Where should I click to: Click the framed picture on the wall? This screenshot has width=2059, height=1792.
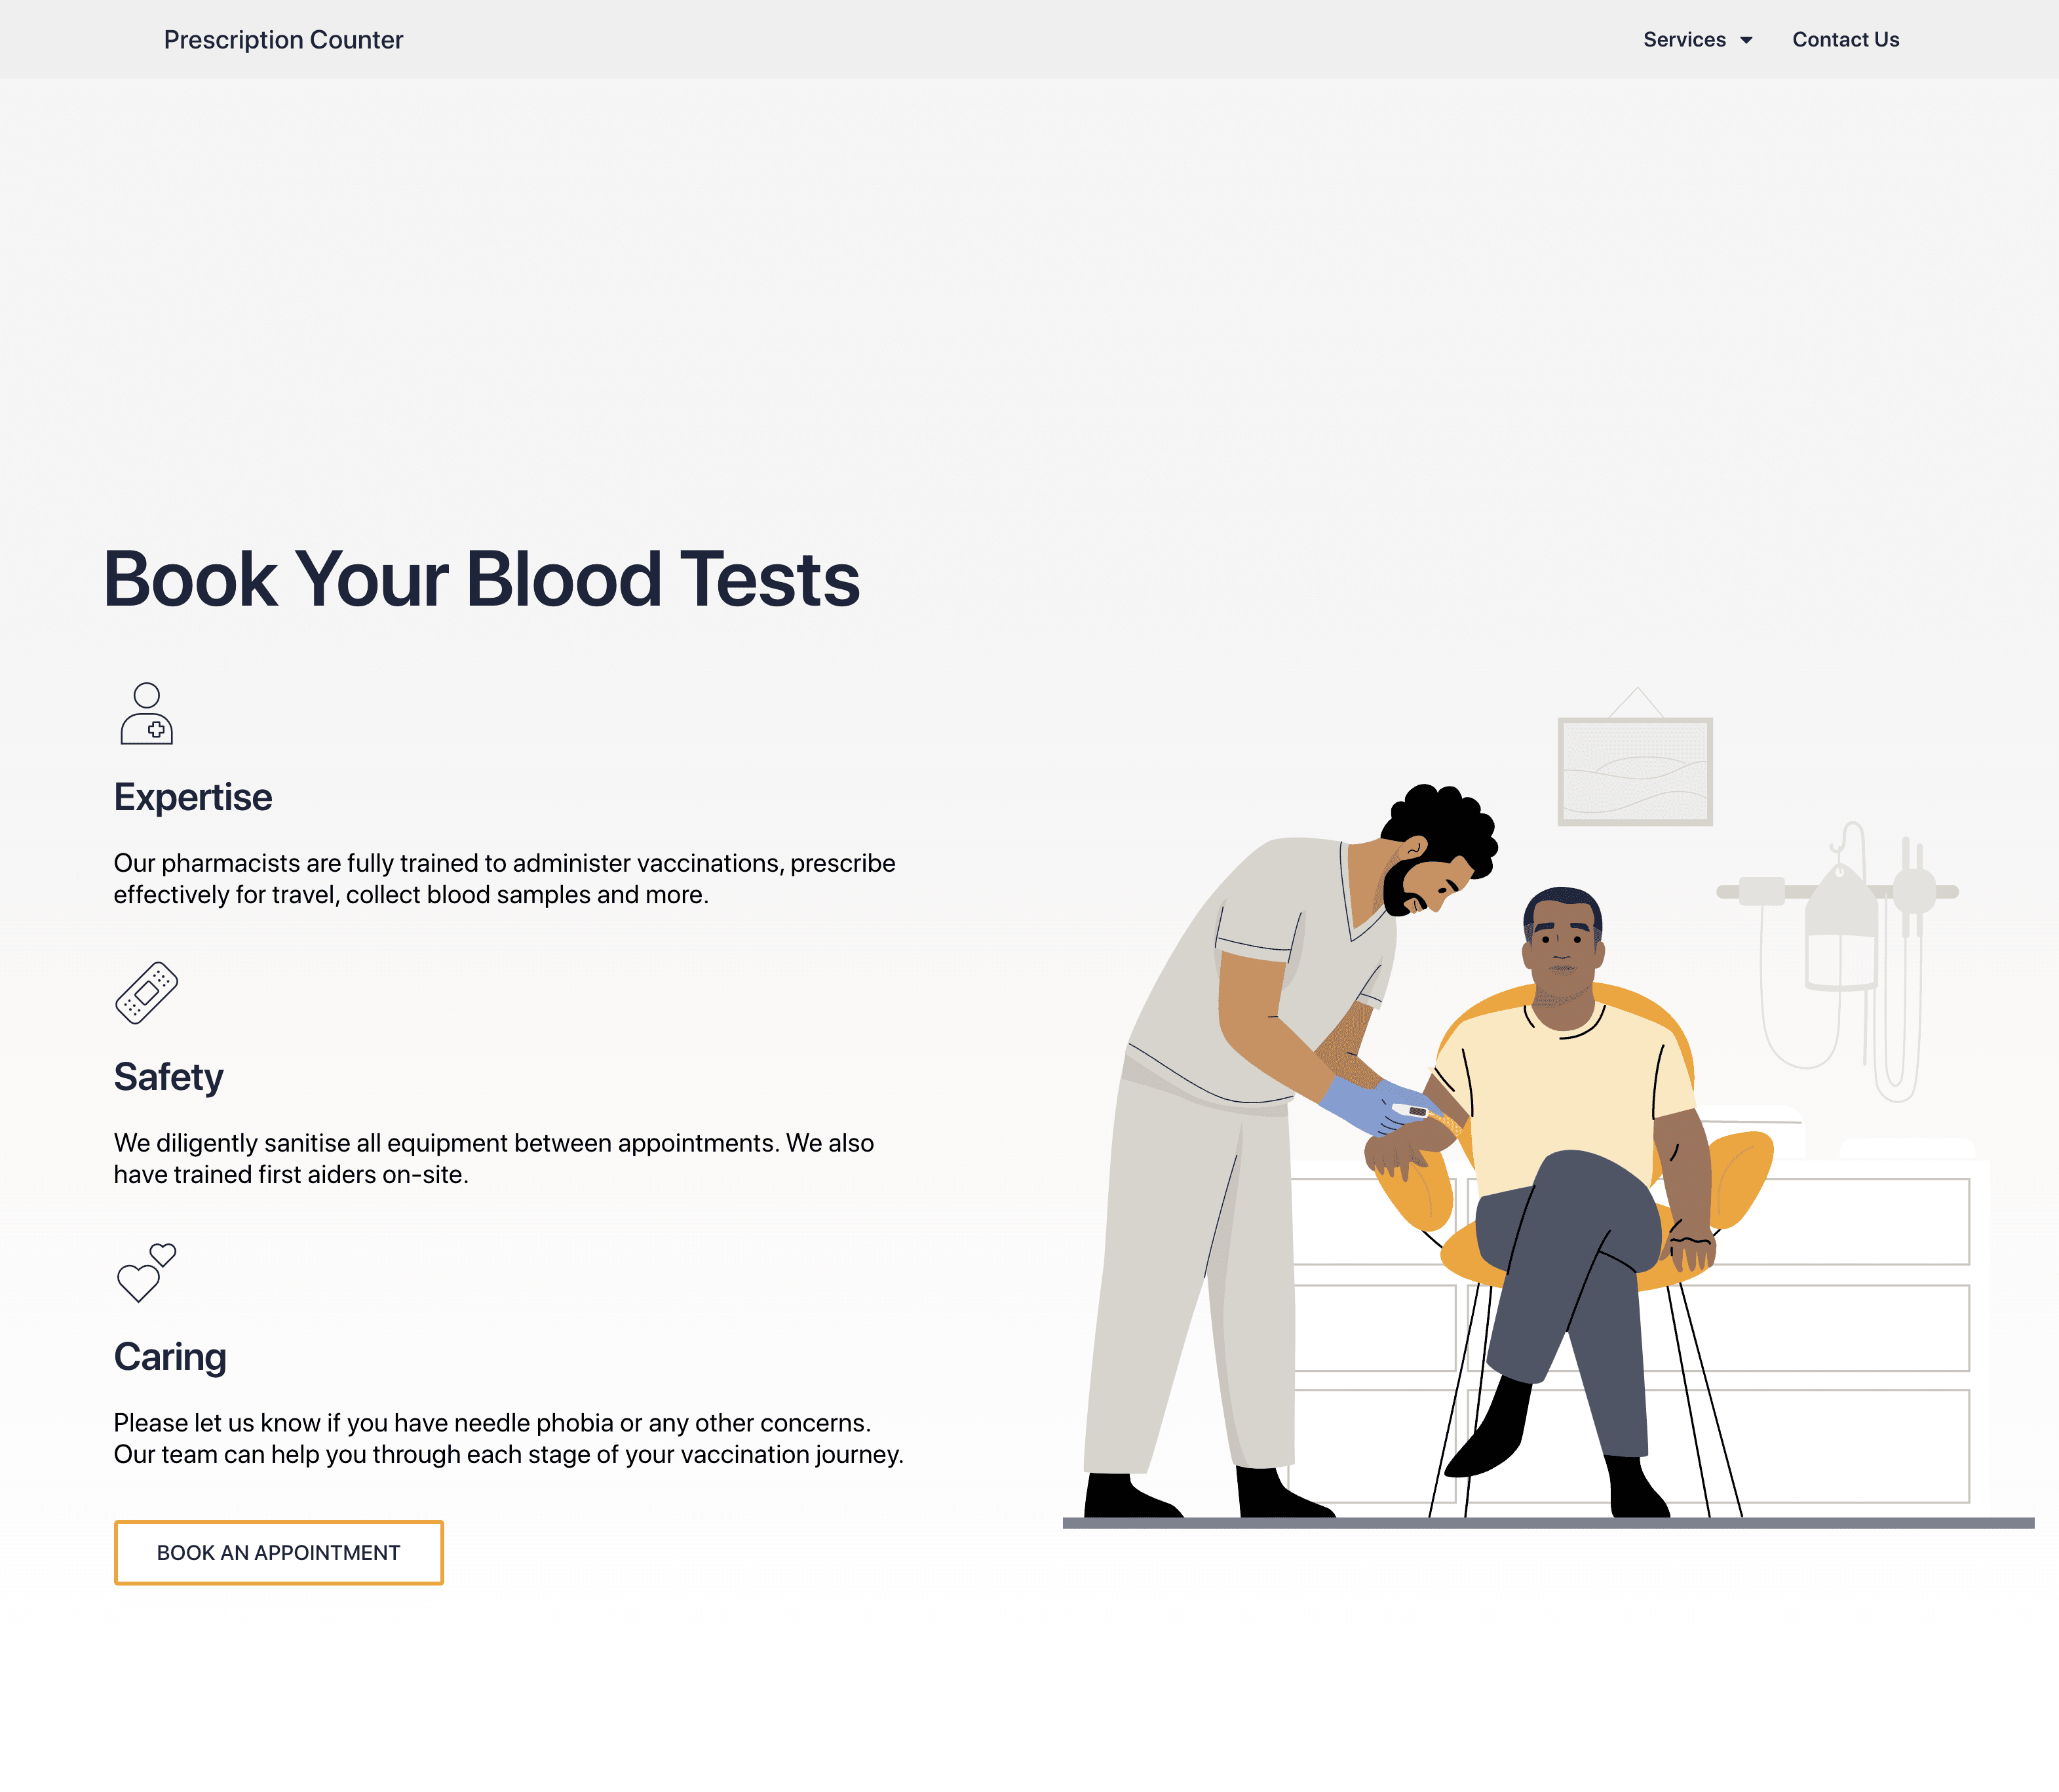[x=1635, y=771]
